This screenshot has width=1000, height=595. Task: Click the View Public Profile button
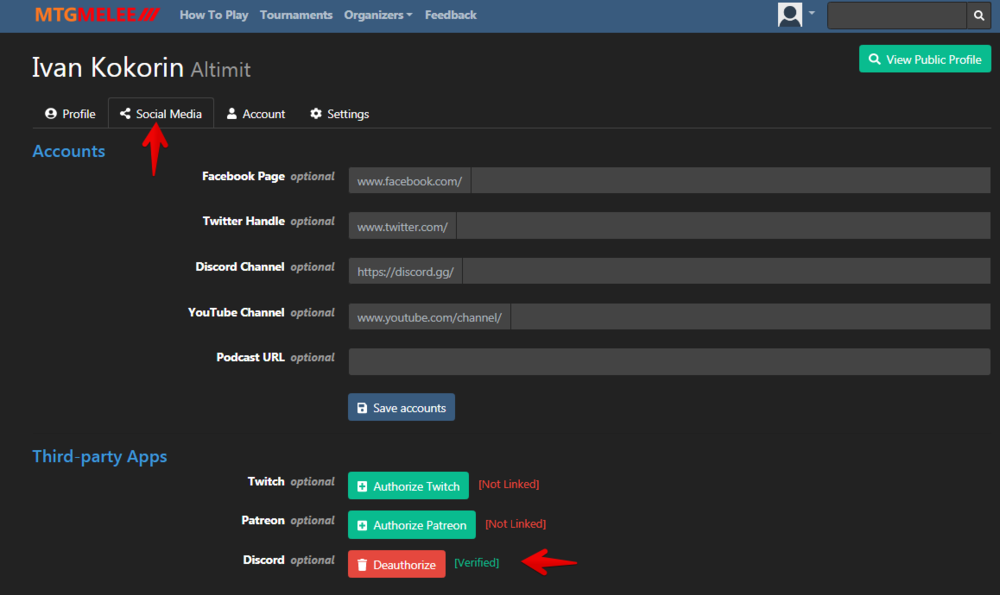pos(924,59)
